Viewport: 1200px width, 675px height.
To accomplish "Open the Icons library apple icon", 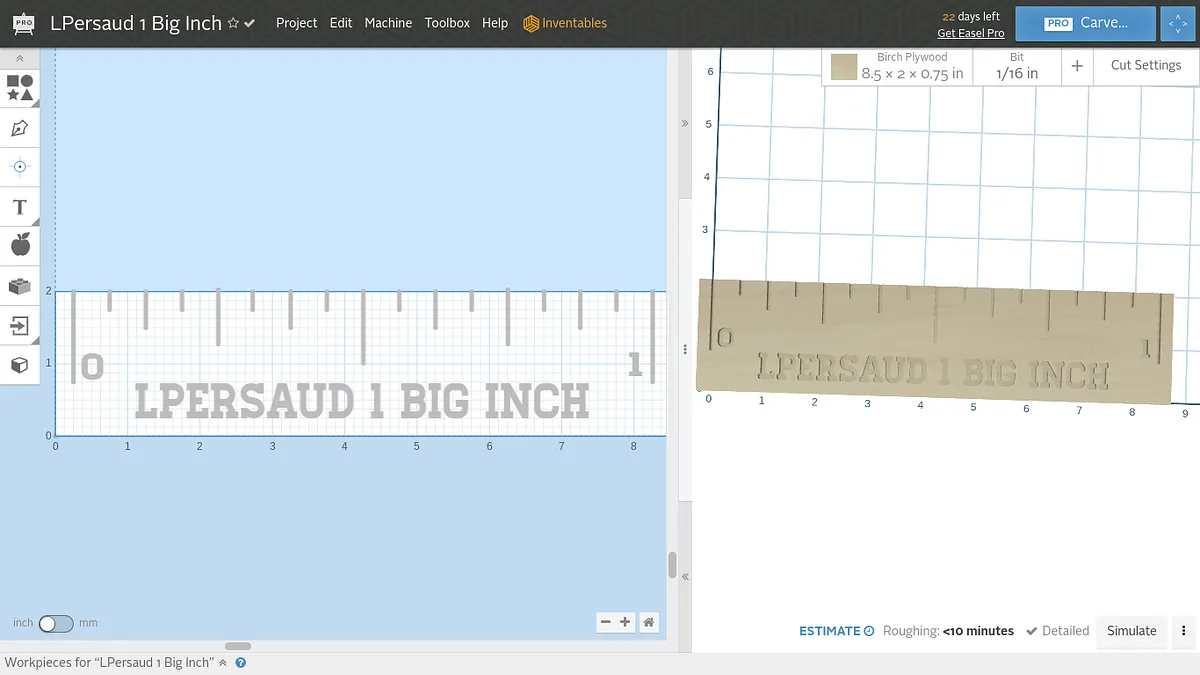I will [x=20, y=245].
